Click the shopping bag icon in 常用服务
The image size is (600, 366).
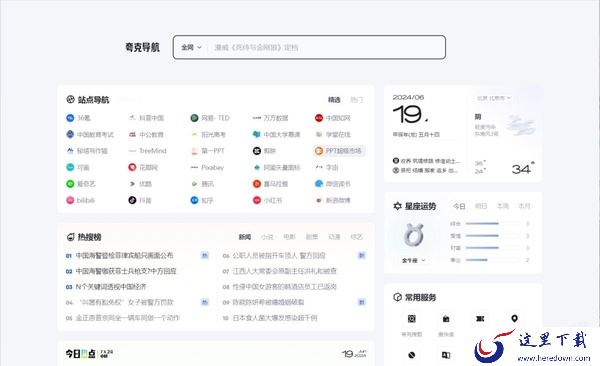[x=446, y=319]
